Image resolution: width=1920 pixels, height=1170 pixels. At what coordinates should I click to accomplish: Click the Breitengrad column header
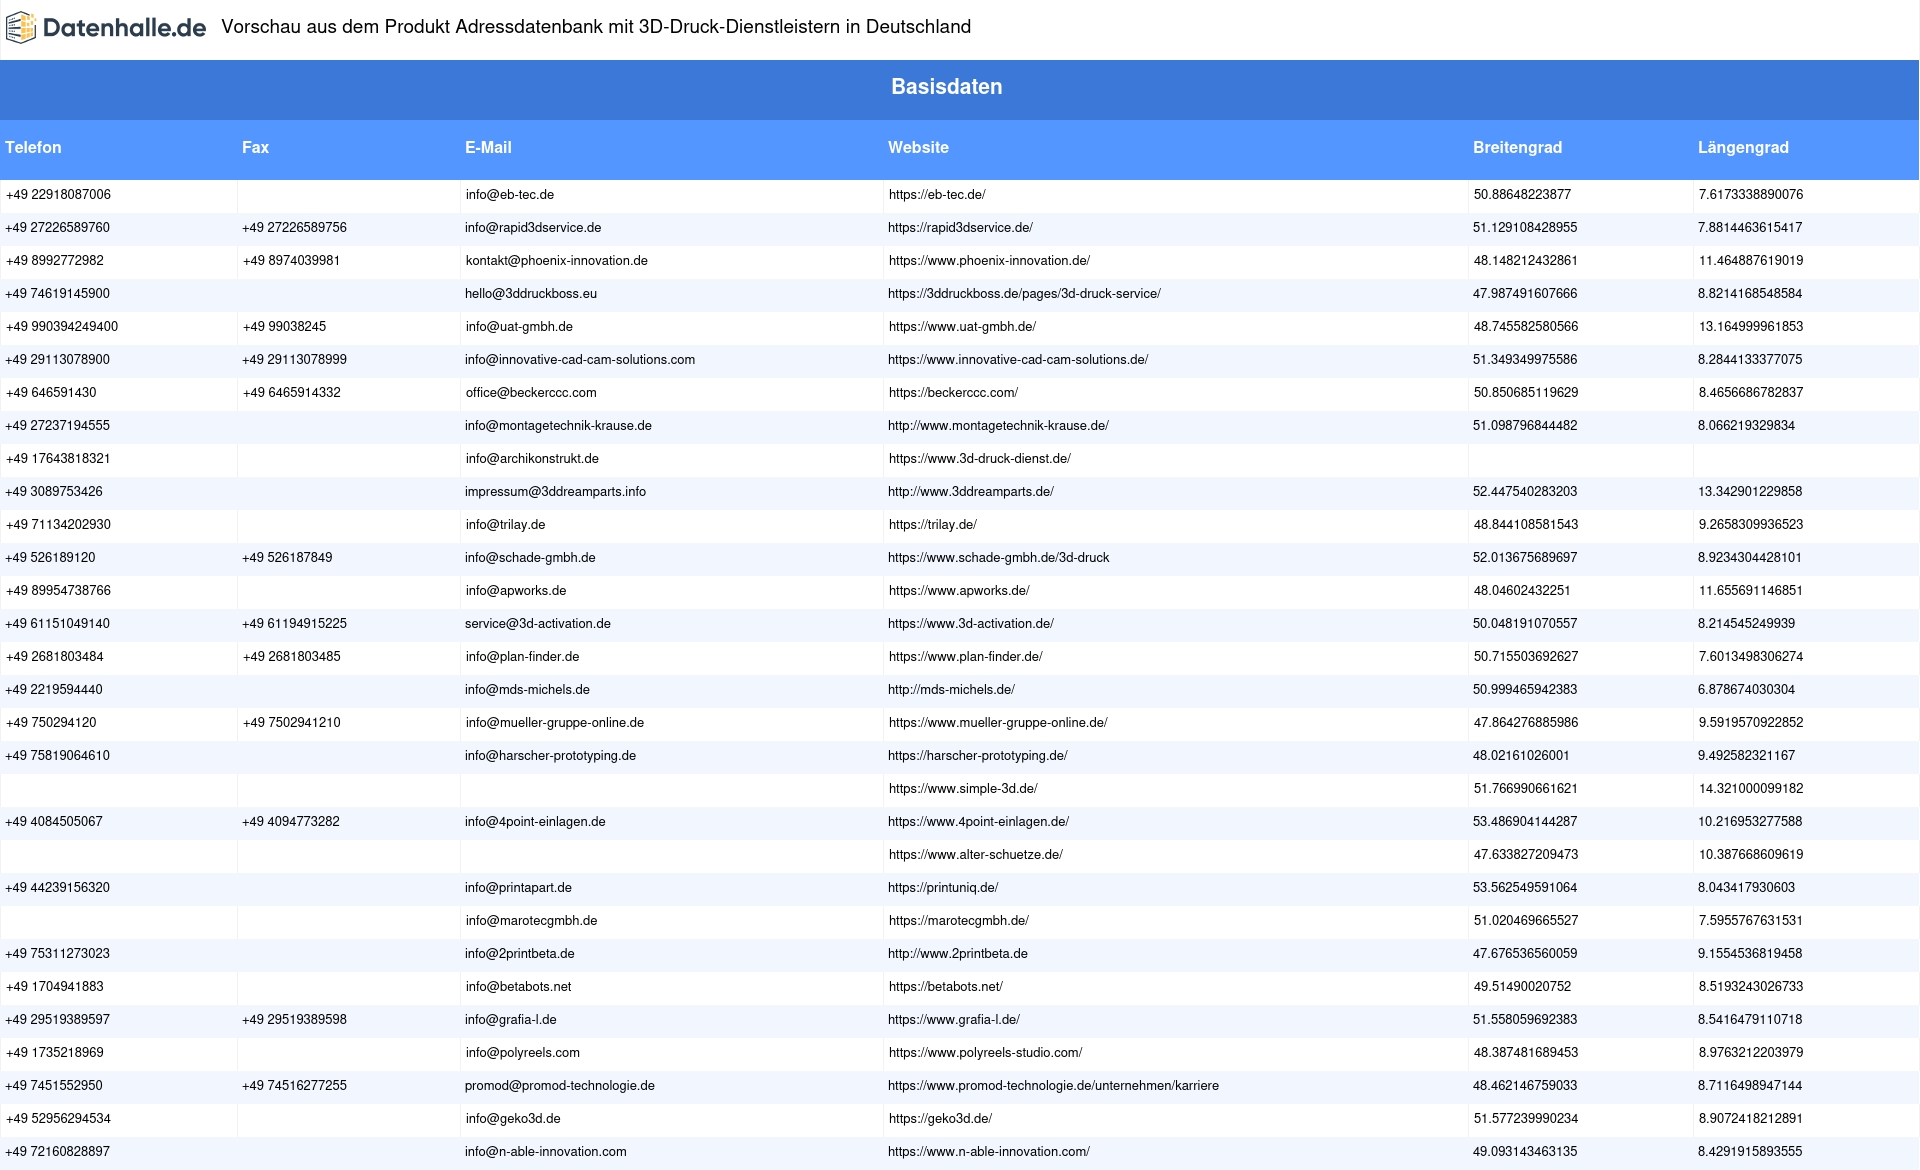coord(1517,147)
